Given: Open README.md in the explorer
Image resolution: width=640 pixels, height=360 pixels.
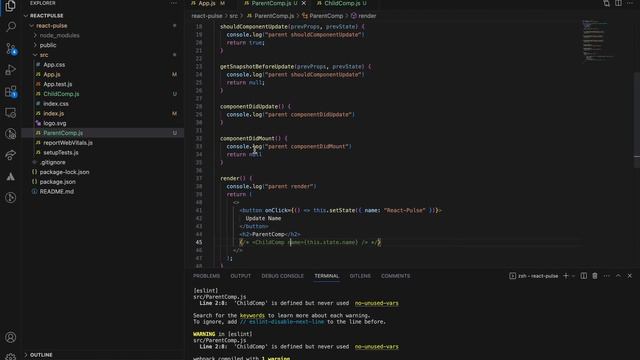Looking at the screenshot, I should click(57, 191).
